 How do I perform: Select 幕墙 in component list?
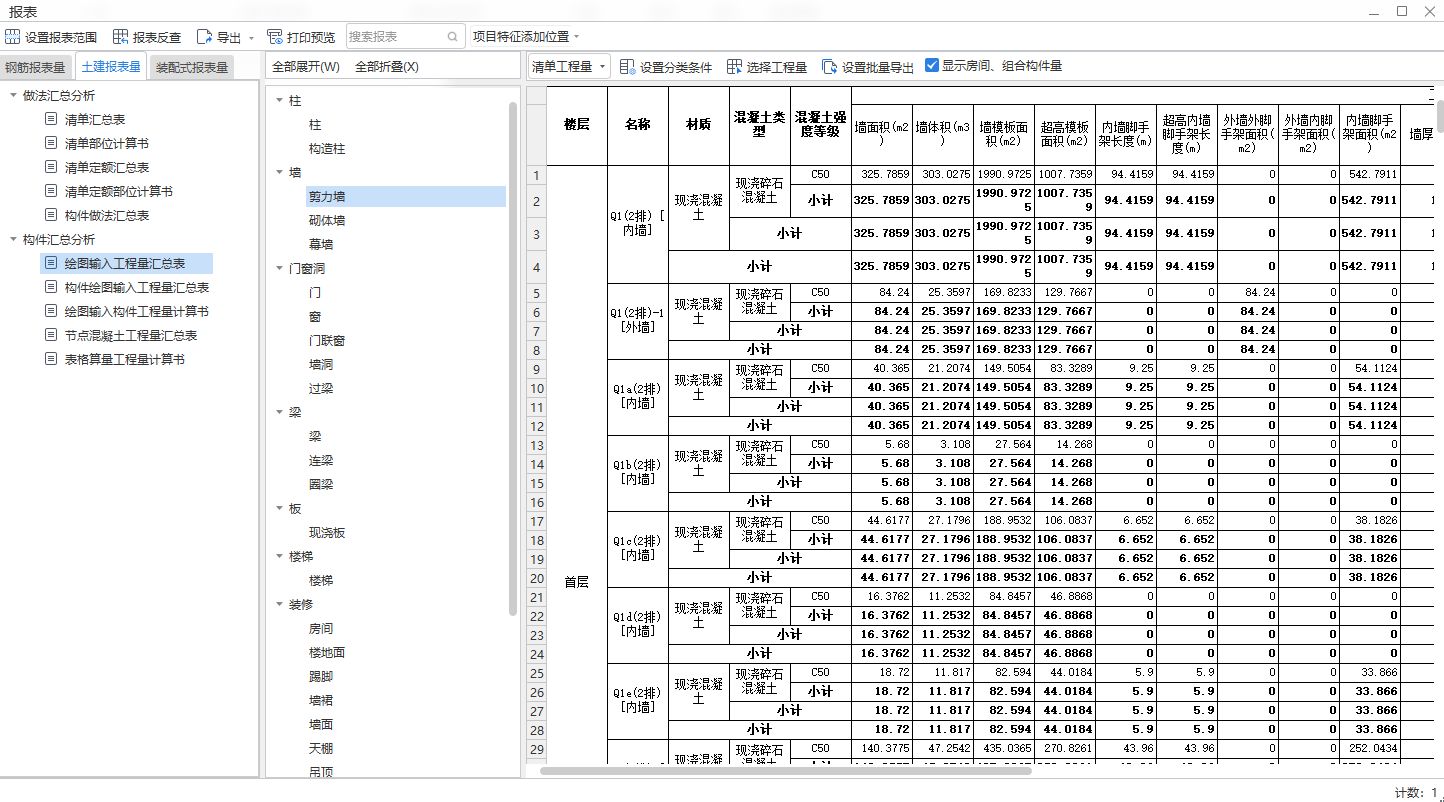pos(321,244)
